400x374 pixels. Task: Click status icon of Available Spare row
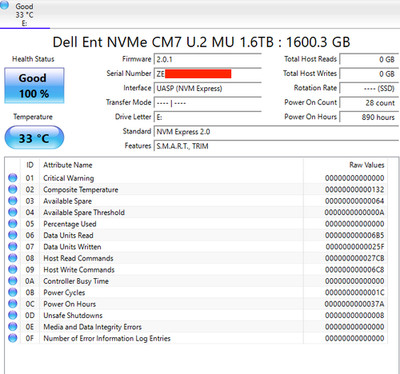[13, 200]
